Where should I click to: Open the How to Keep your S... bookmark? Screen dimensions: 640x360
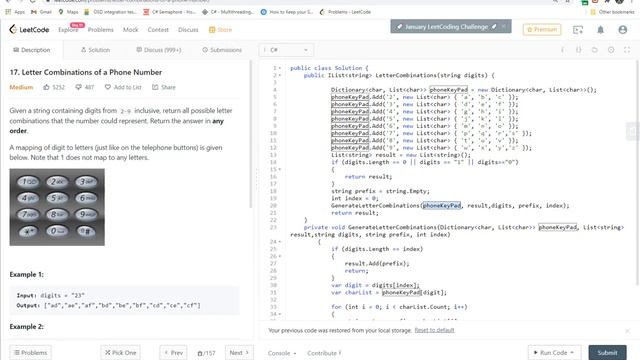(x=287, y=12)
